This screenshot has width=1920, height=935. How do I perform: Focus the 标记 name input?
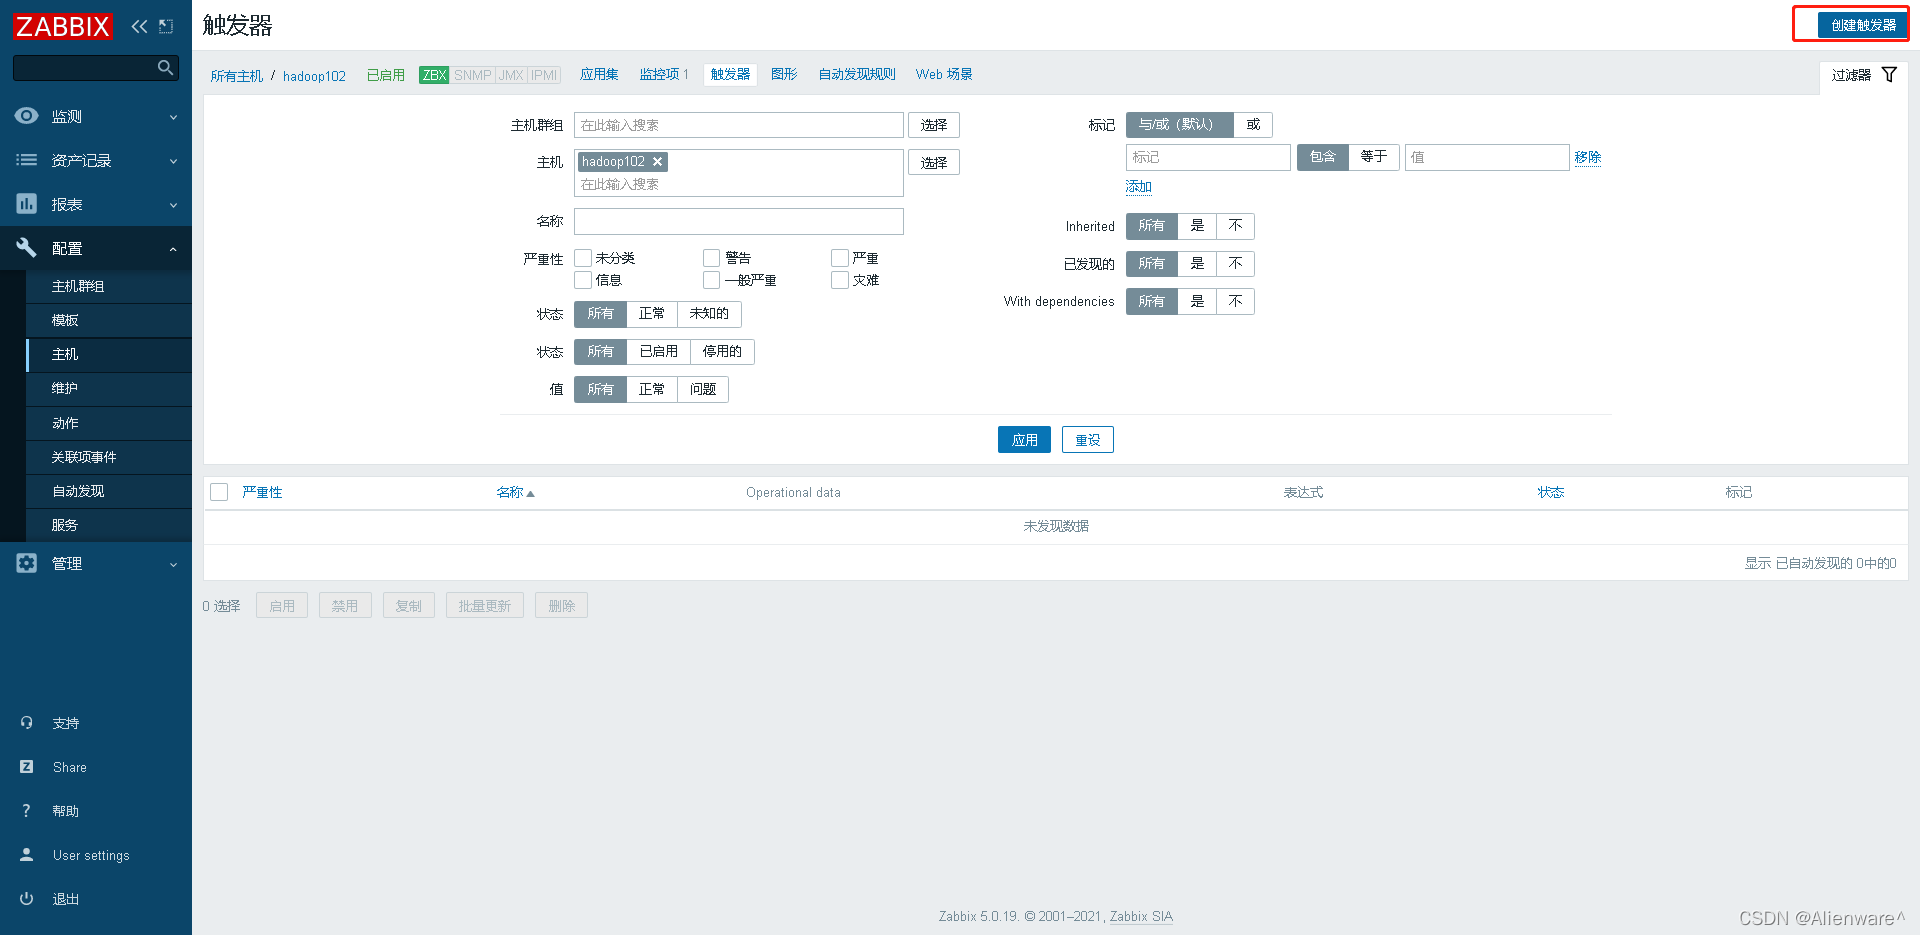pyautogui.click(x=1208, y=157)
